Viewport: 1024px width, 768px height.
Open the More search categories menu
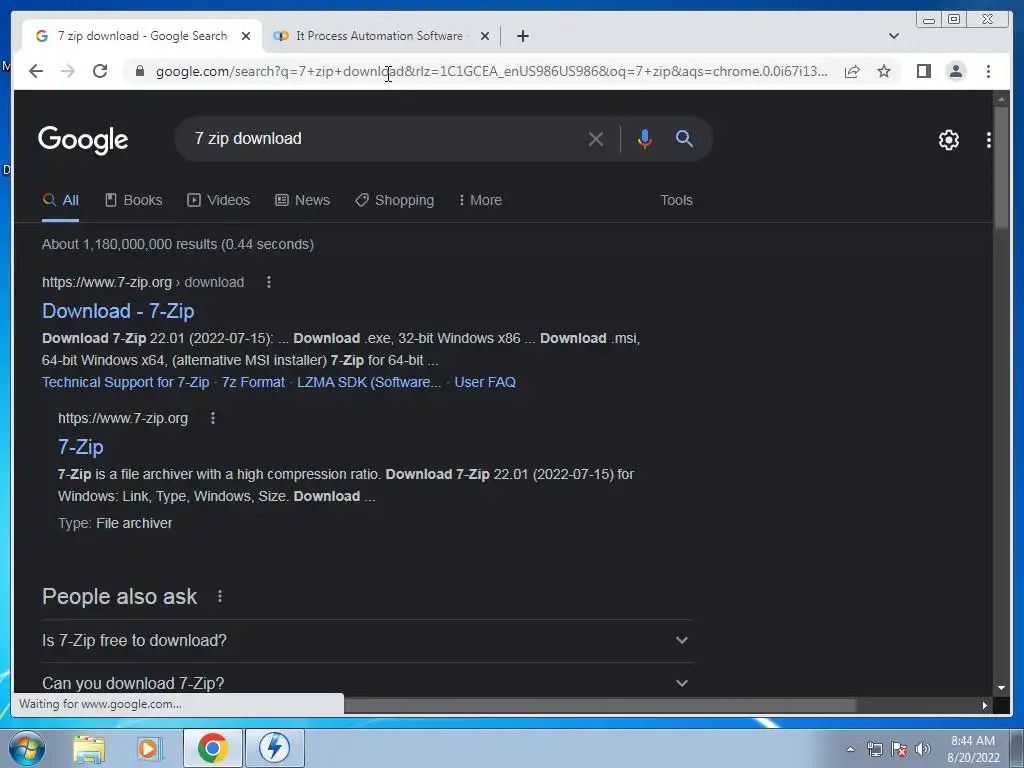pos(481,200)
